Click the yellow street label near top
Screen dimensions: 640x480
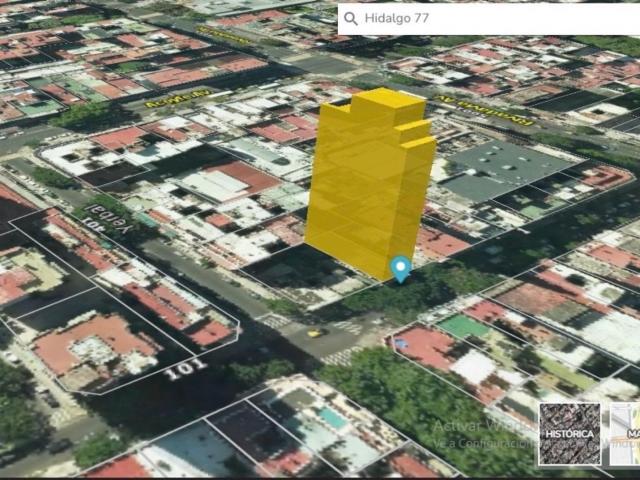(222, 36)
